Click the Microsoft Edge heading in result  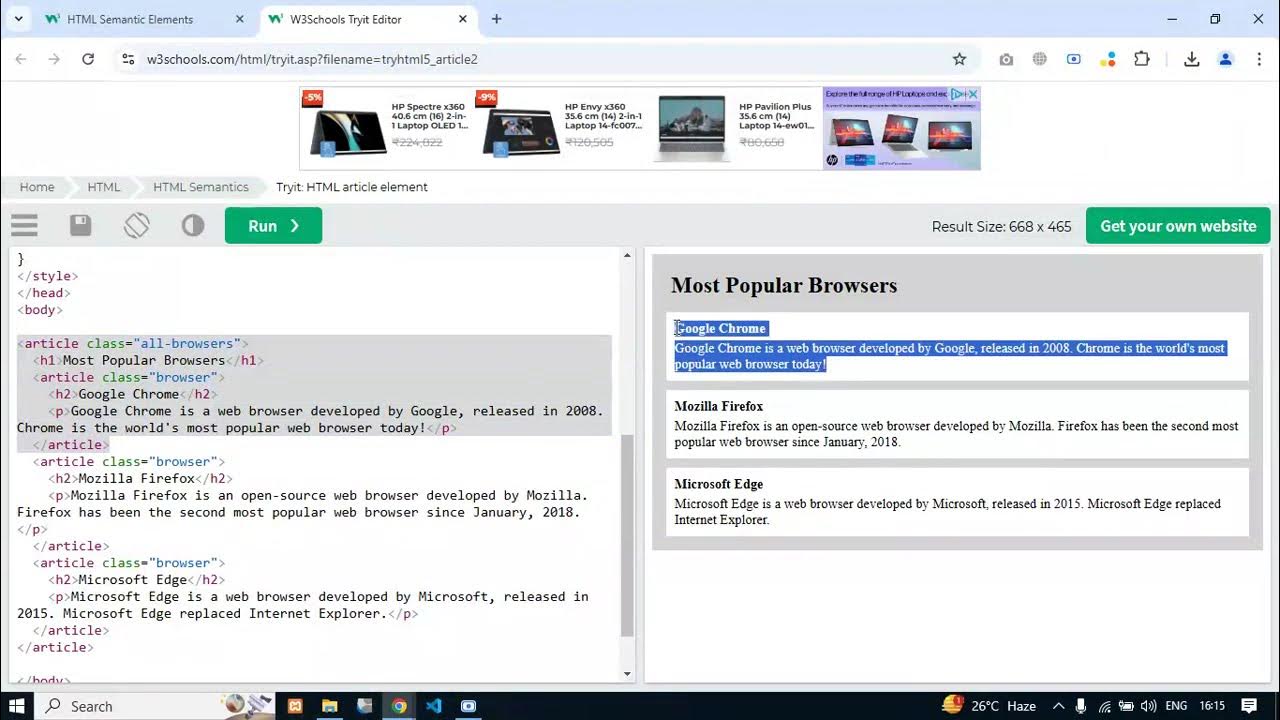718,484
